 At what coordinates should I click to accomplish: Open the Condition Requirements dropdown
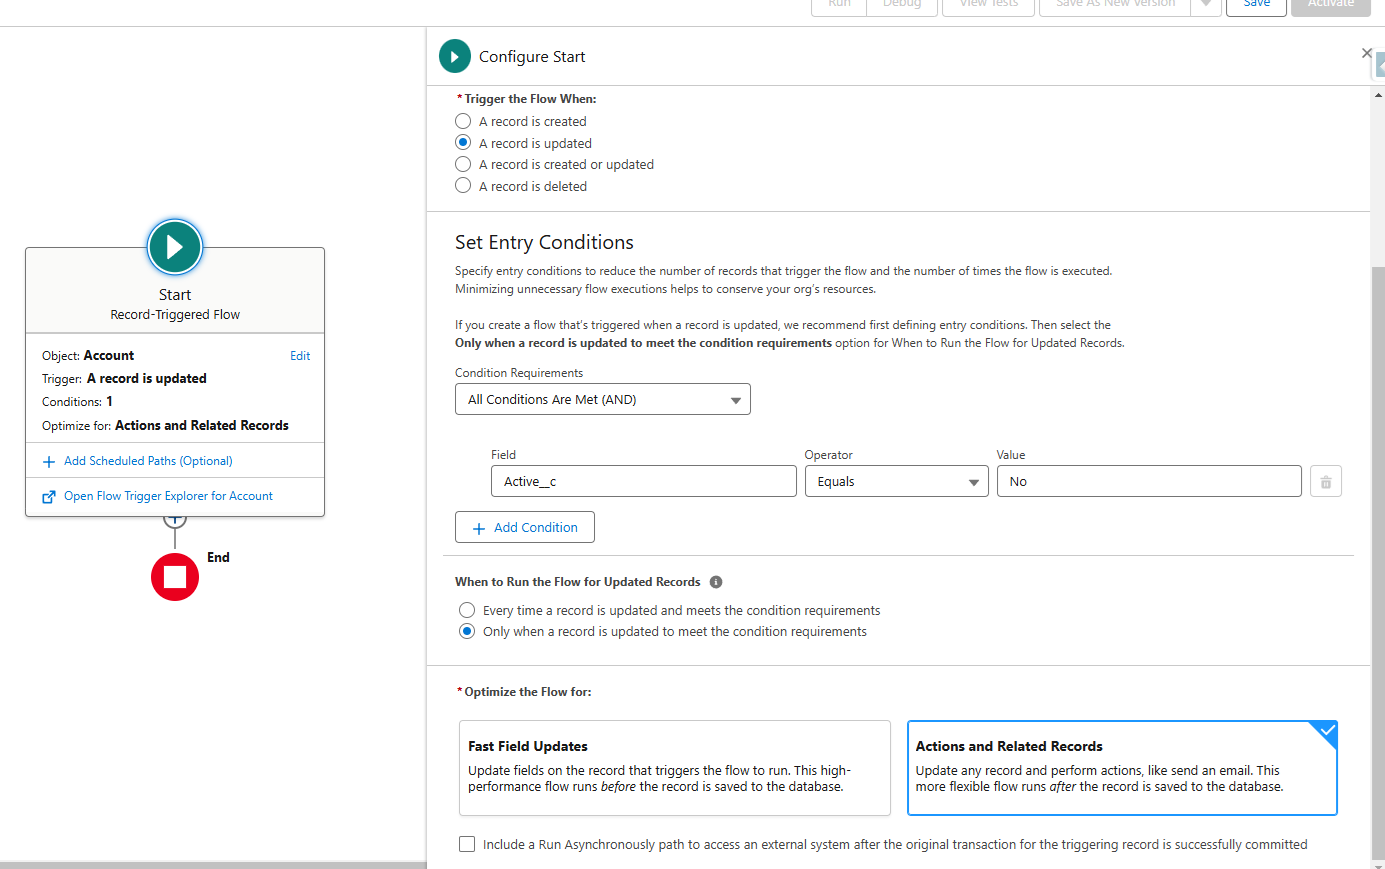(603, 399)
